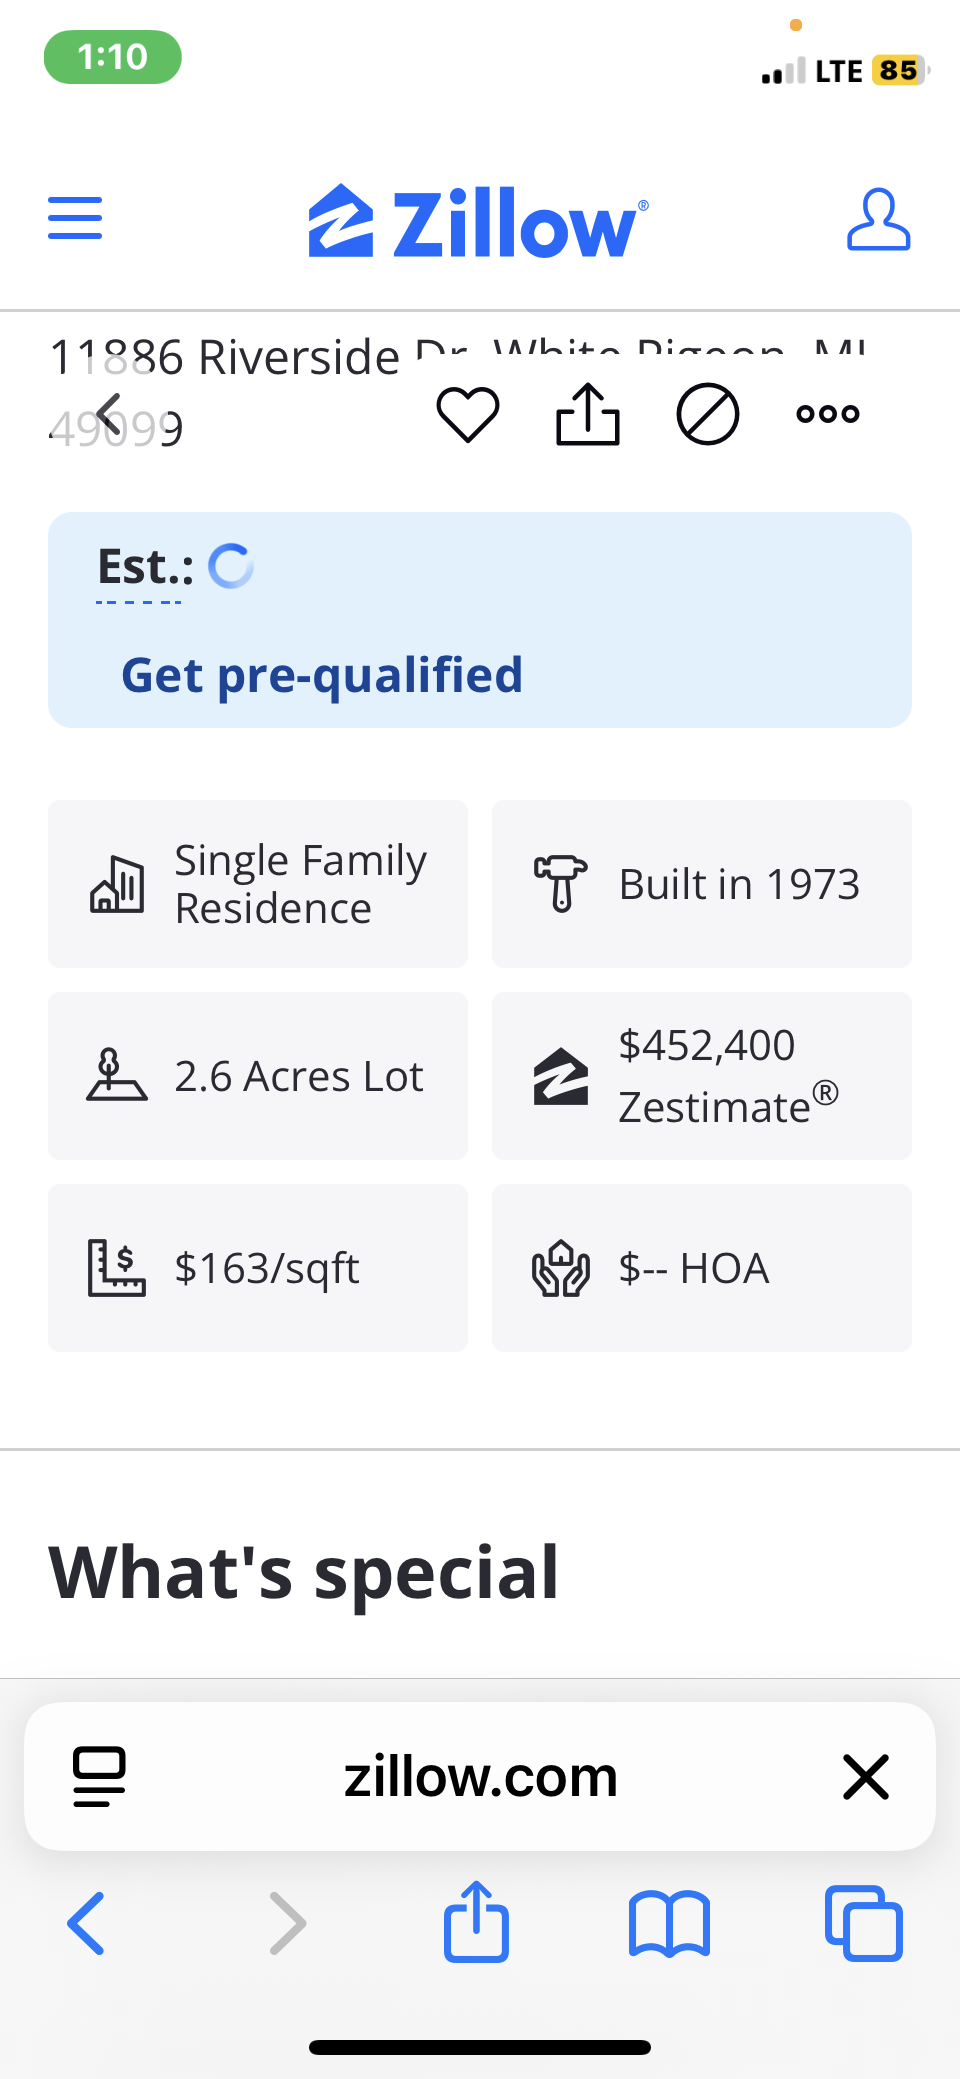
Task: Open the $452,400 Zestimate tile
Action: point(702,1076)
